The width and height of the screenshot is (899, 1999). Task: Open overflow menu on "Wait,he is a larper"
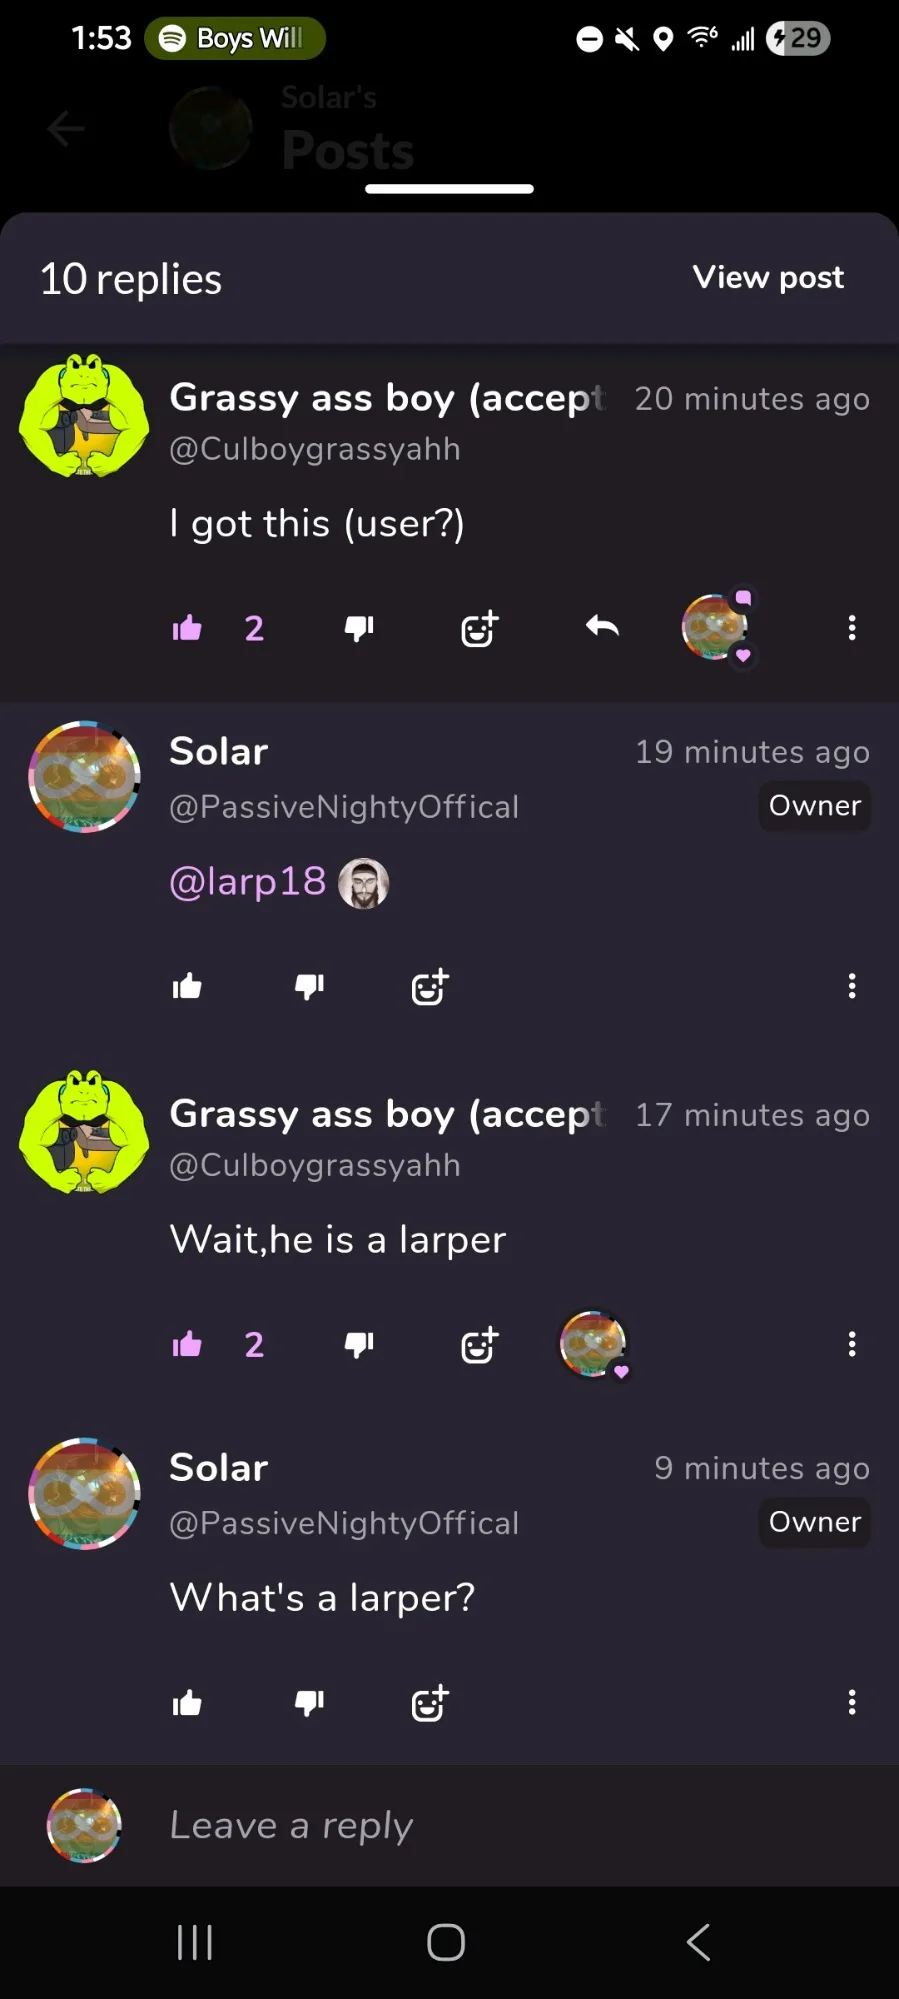pos(852,1344)
